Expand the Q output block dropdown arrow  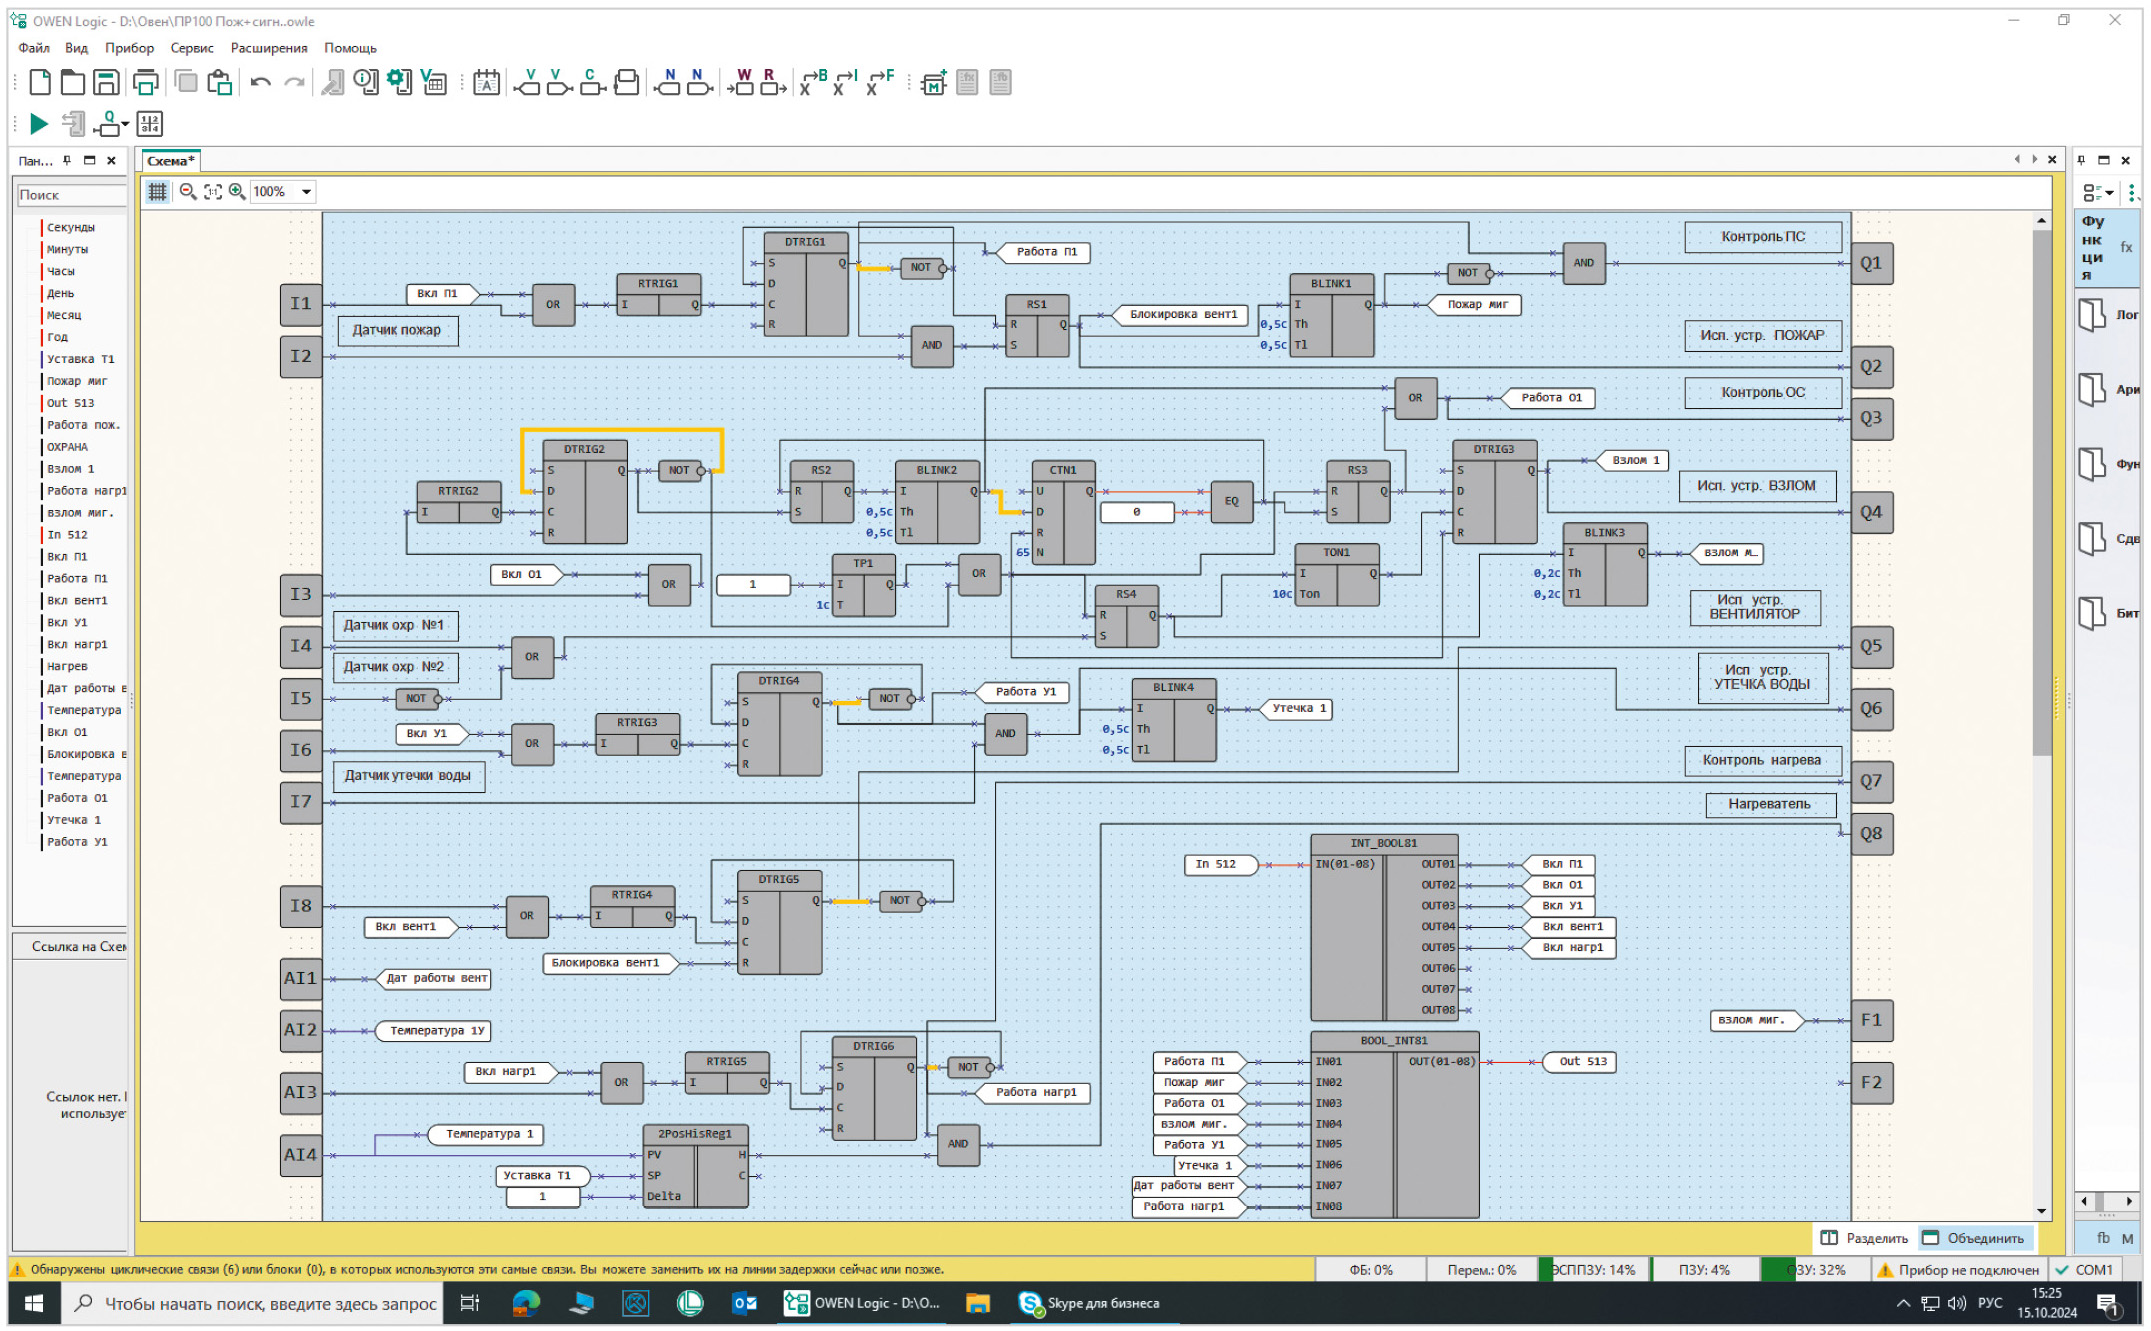point(126,125)
